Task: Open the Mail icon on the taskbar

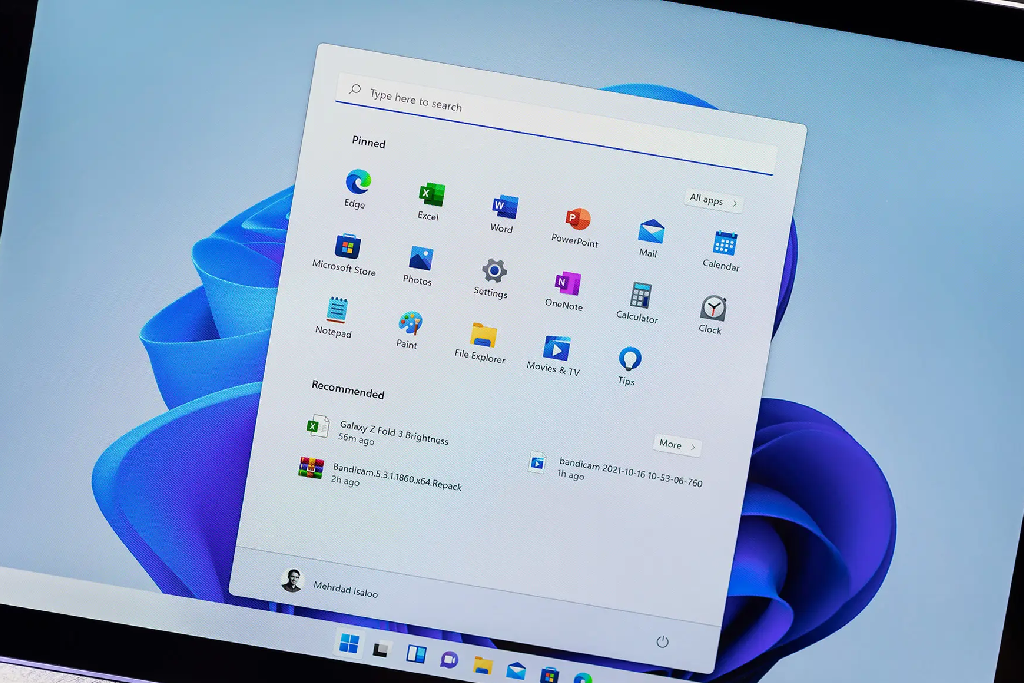Action: click(516, 670)
